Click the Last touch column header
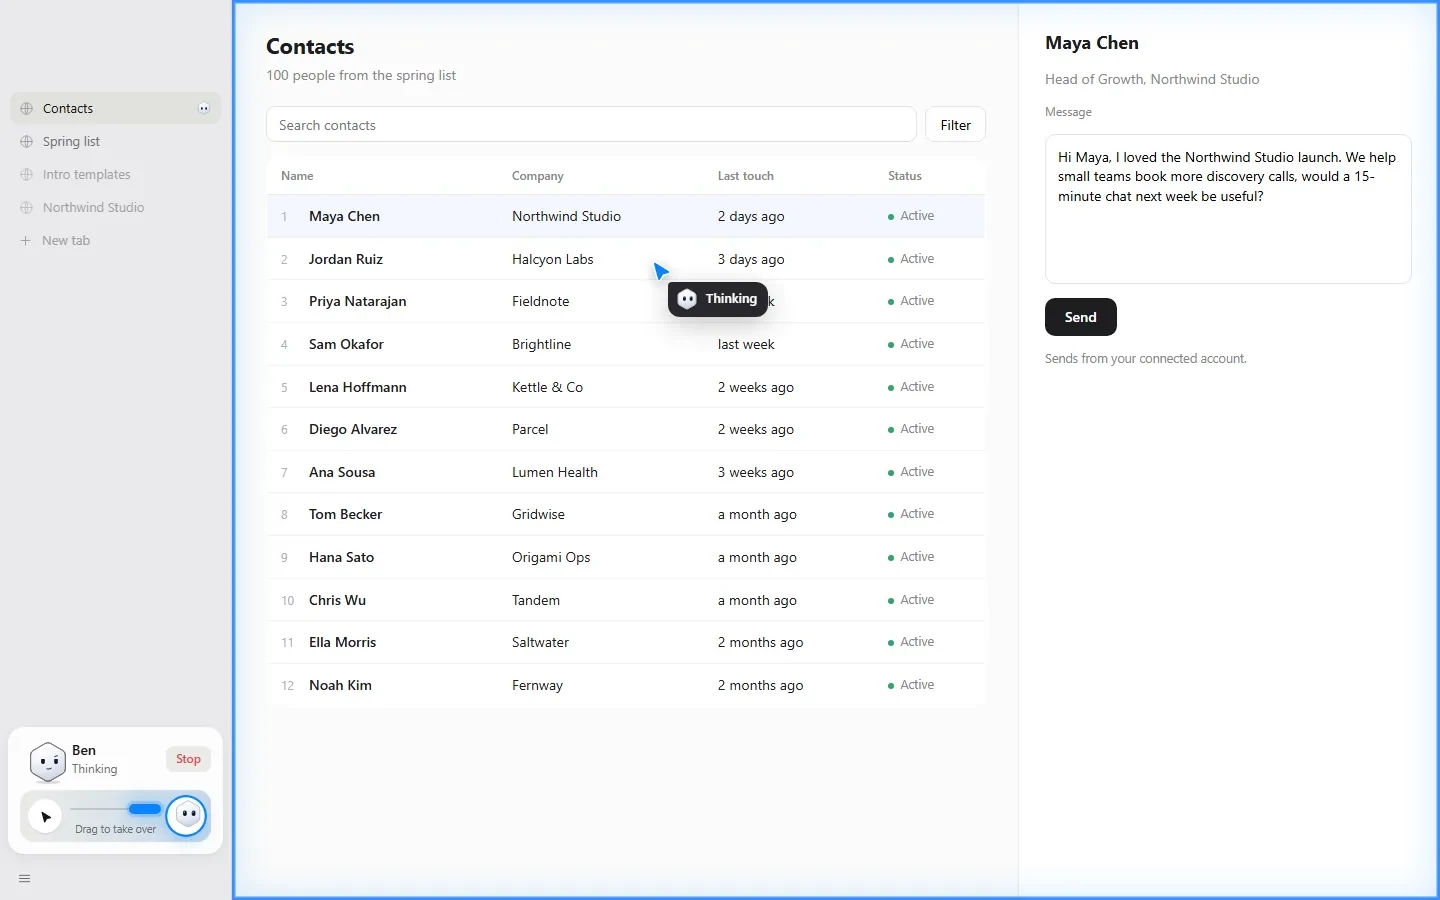Viewport: 1440px width, 900px height. [746, 176]
